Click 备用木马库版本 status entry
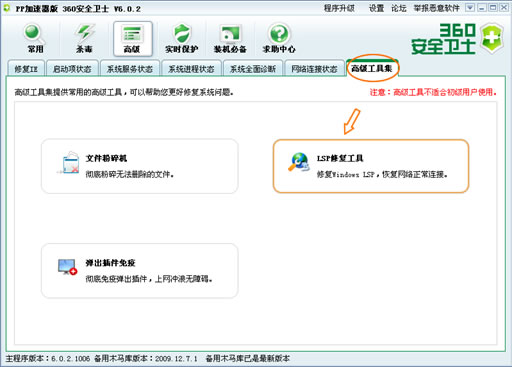 click(x=146, y=358)
